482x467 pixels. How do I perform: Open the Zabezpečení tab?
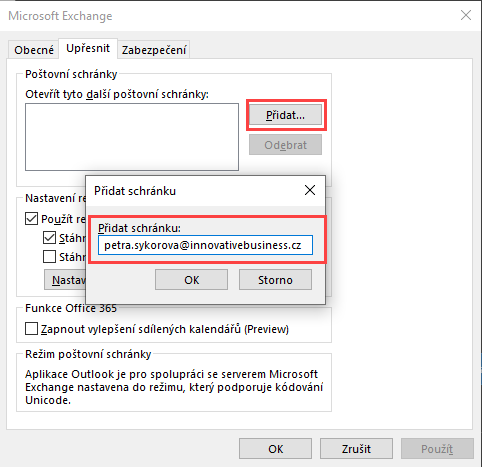154,50
